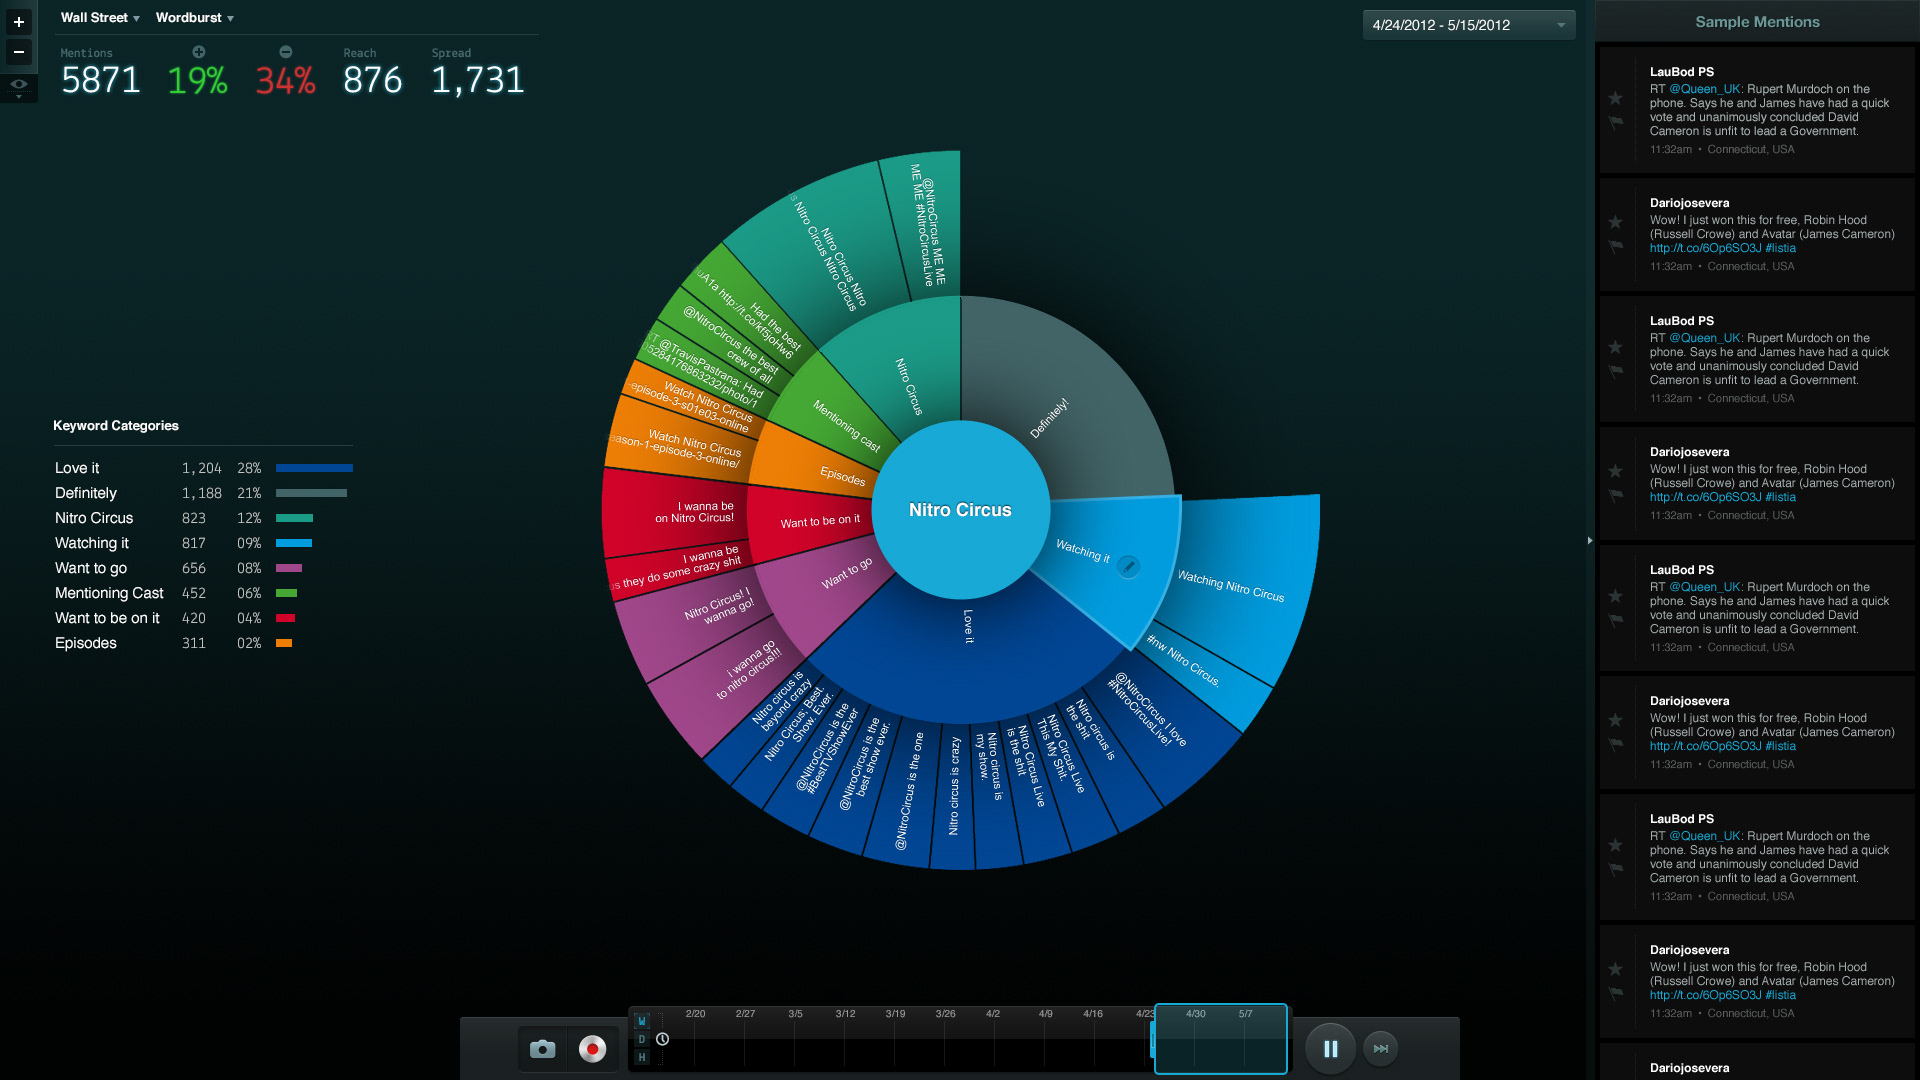Click the pencil edit icon on Watching it
The image size is (1920, 1080).
[1128, 567]
